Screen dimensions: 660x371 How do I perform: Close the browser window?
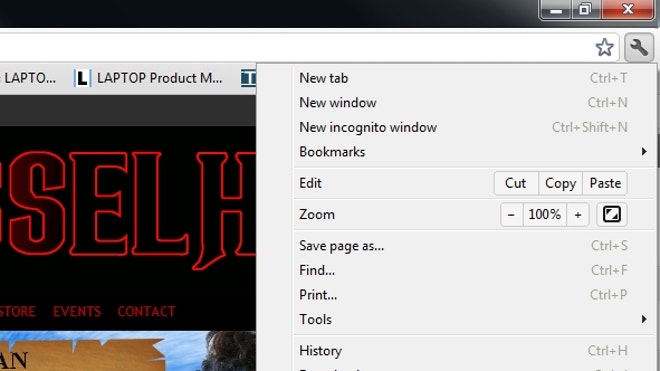tap(628, 10)
